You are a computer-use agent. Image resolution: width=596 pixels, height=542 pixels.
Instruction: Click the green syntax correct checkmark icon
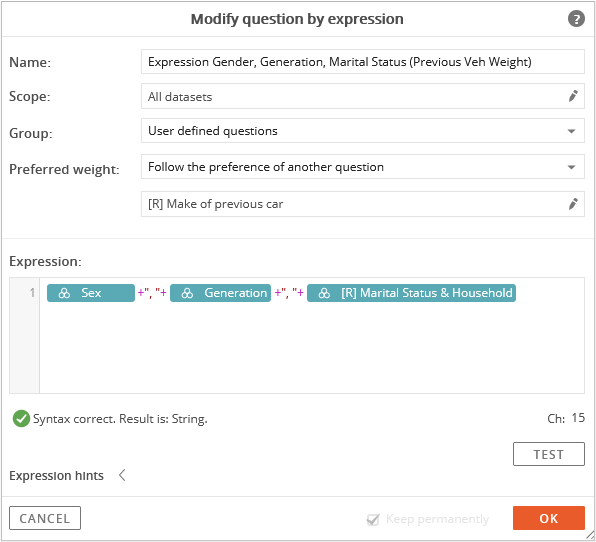point(21,418)
